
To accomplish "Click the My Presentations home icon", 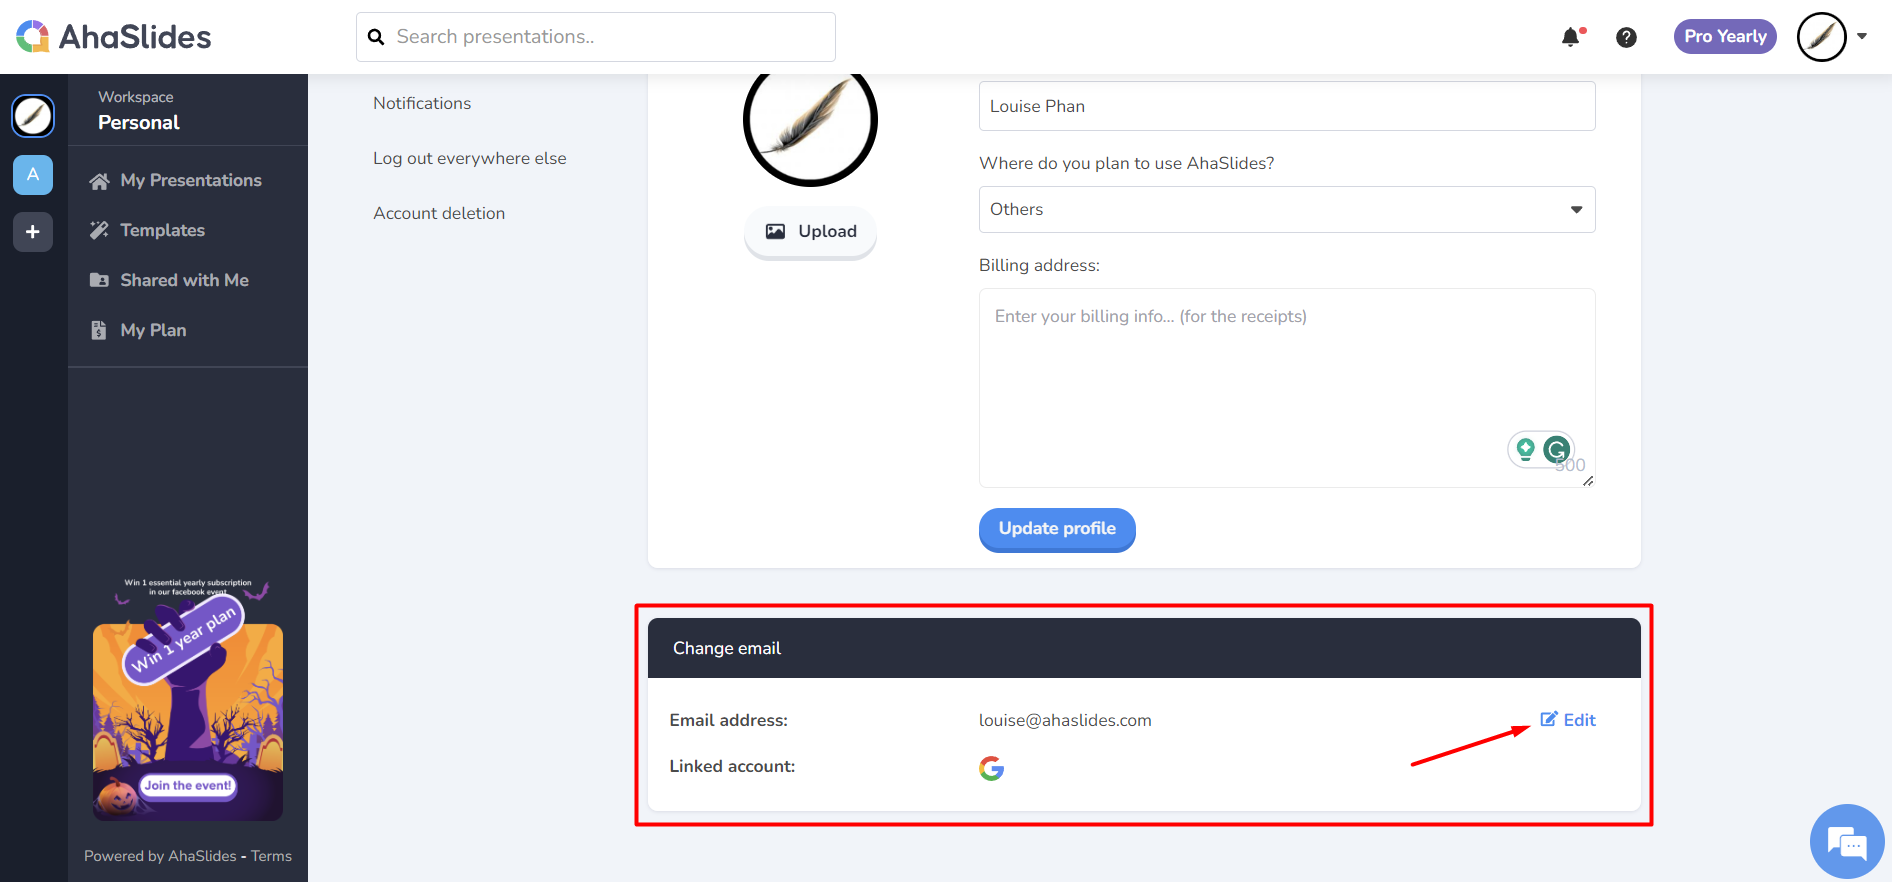I will (99, 181).
